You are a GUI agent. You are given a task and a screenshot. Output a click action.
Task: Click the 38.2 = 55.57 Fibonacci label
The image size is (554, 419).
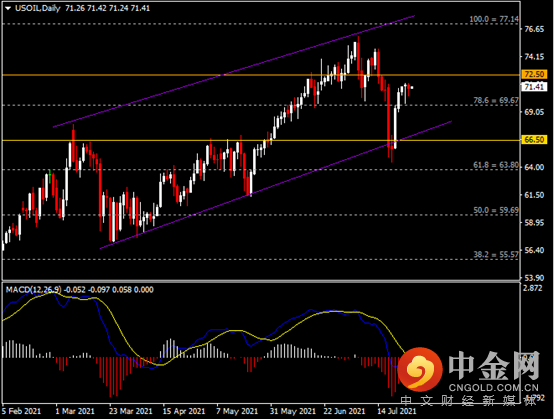coord(496,254)
